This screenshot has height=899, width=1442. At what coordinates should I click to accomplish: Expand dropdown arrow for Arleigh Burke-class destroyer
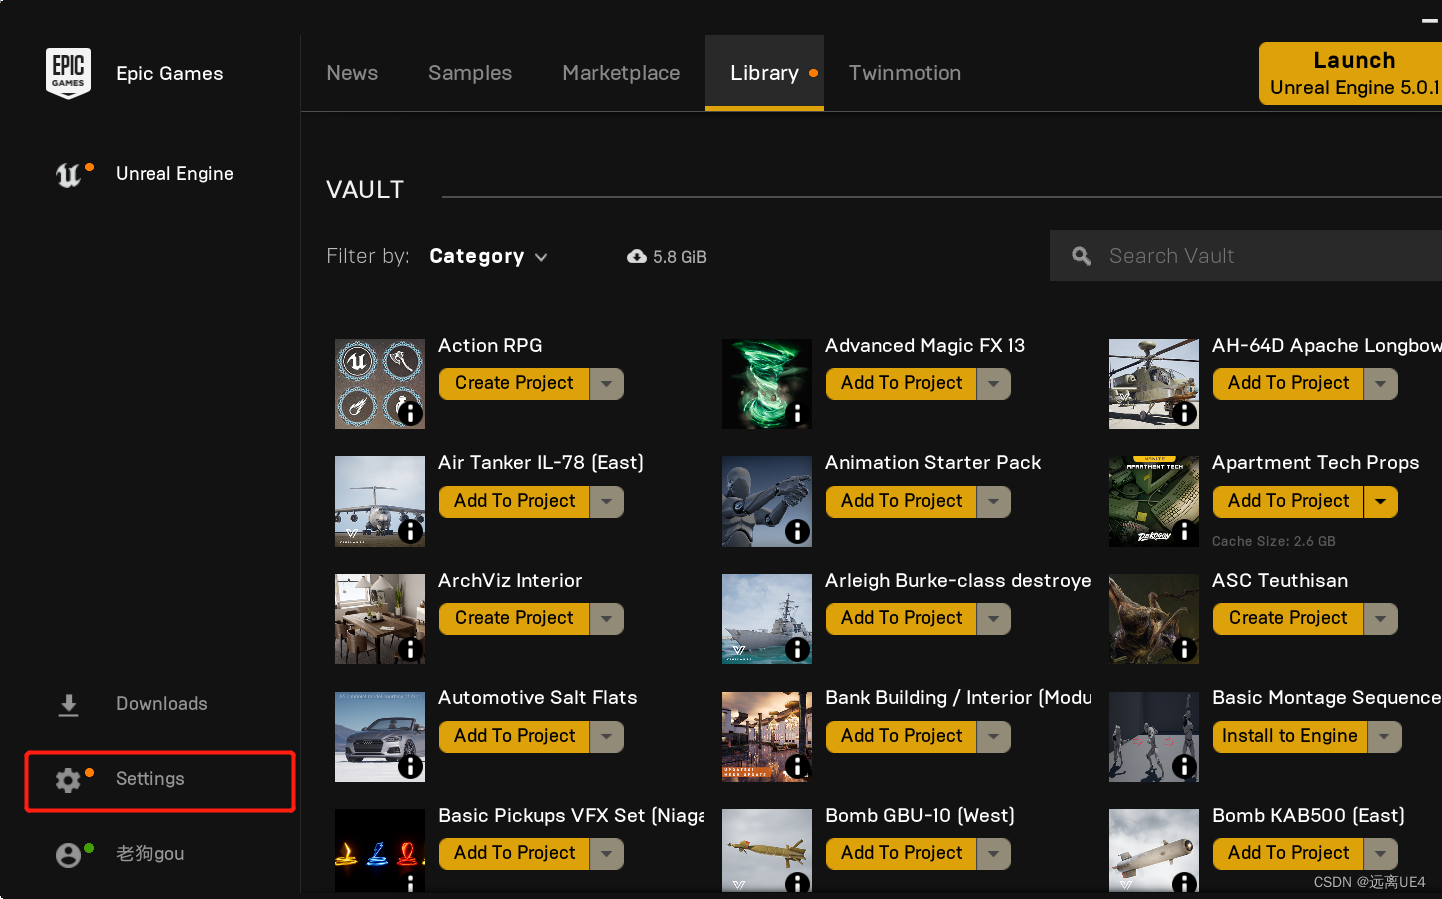(x=993, y=619)
